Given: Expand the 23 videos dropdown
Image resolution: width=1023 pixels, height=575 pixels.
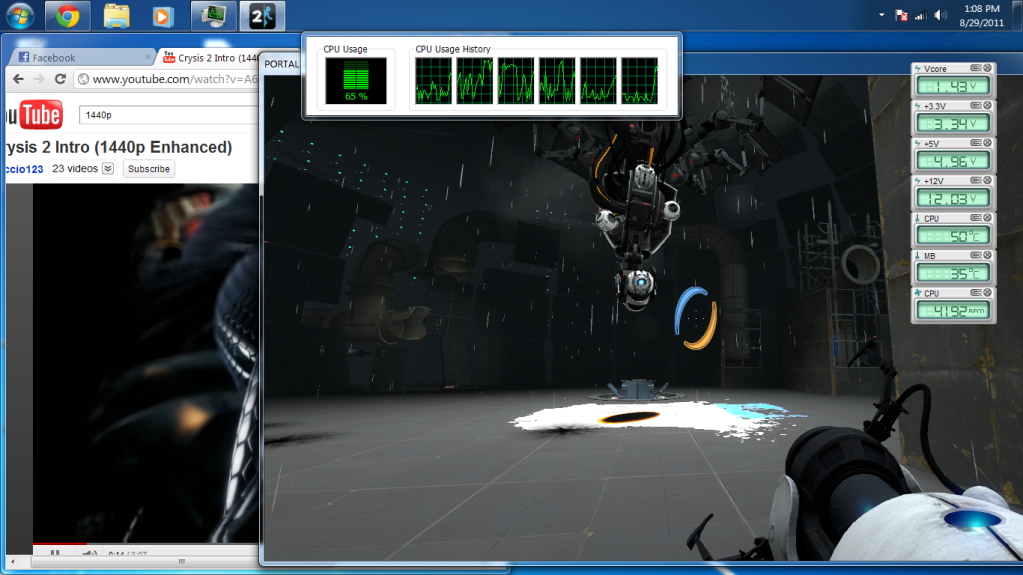Looking at the screenshot, I should click(108, 168).
